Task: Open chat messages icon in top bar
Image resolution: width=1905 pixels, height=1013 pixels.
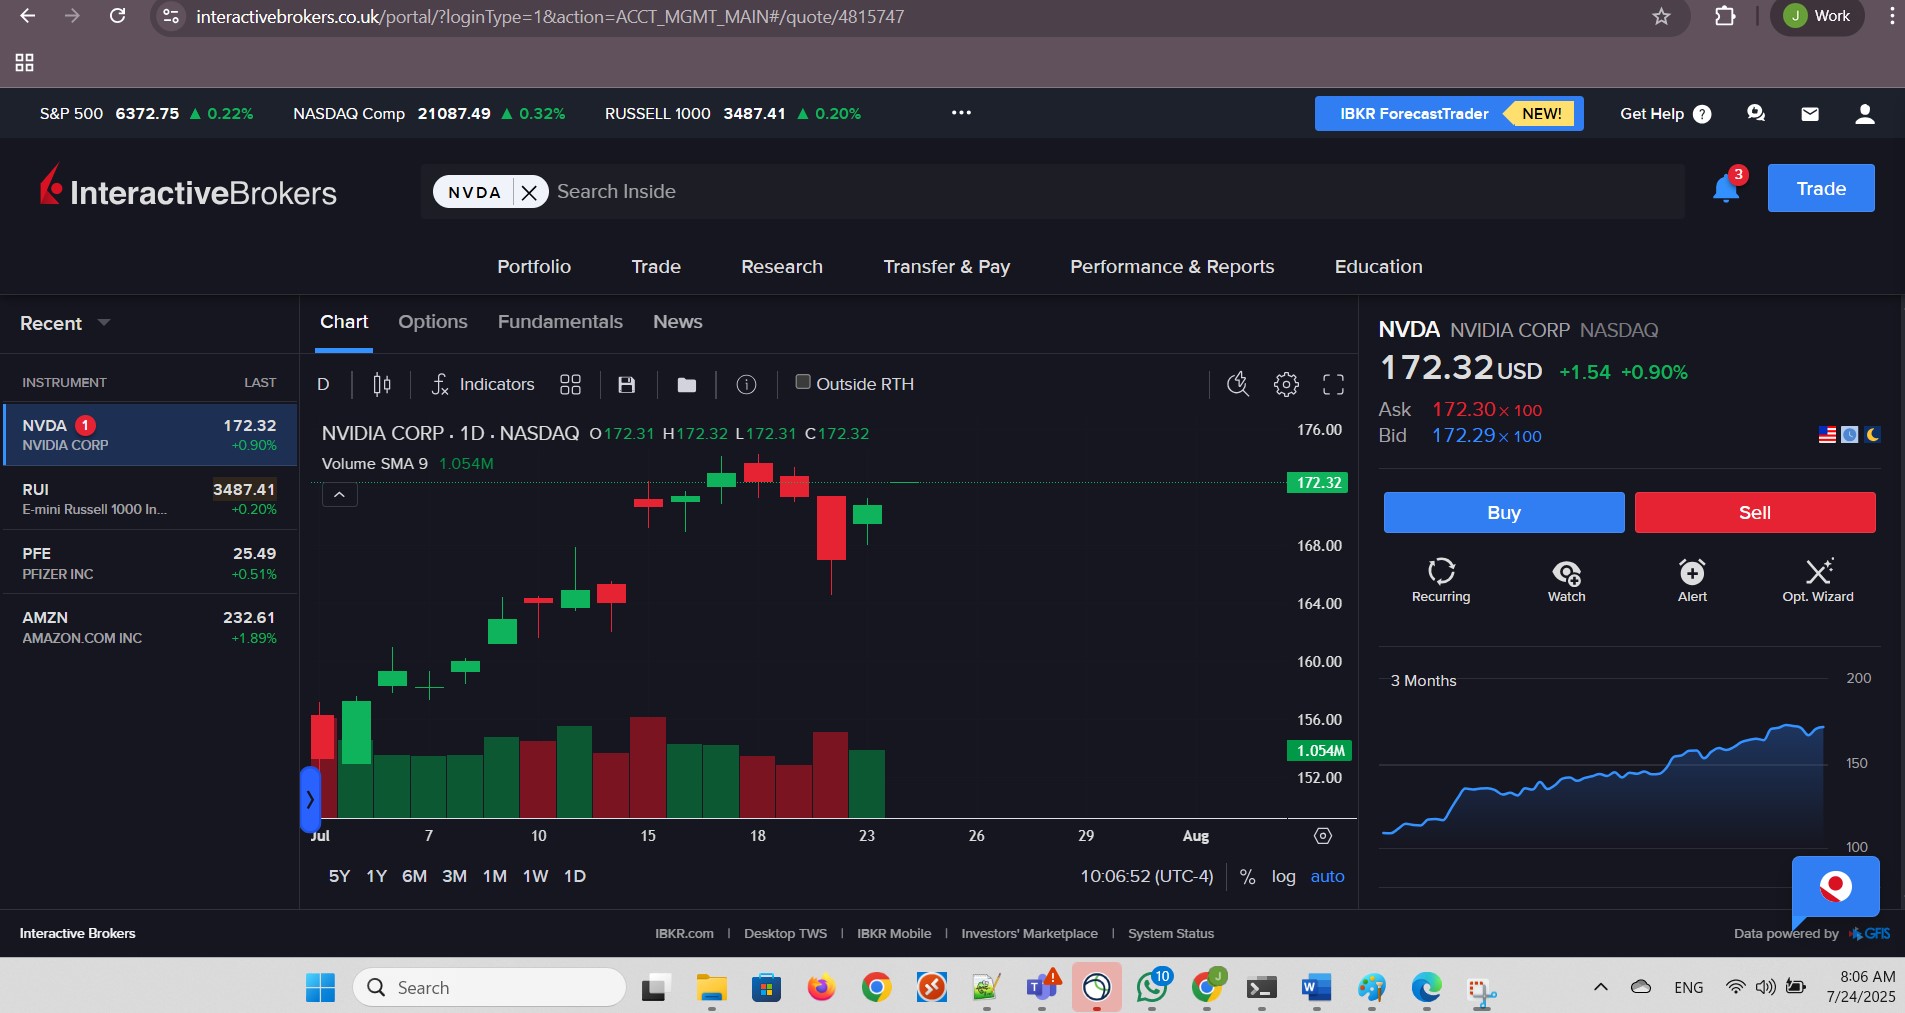Action: click(1756, 114)
